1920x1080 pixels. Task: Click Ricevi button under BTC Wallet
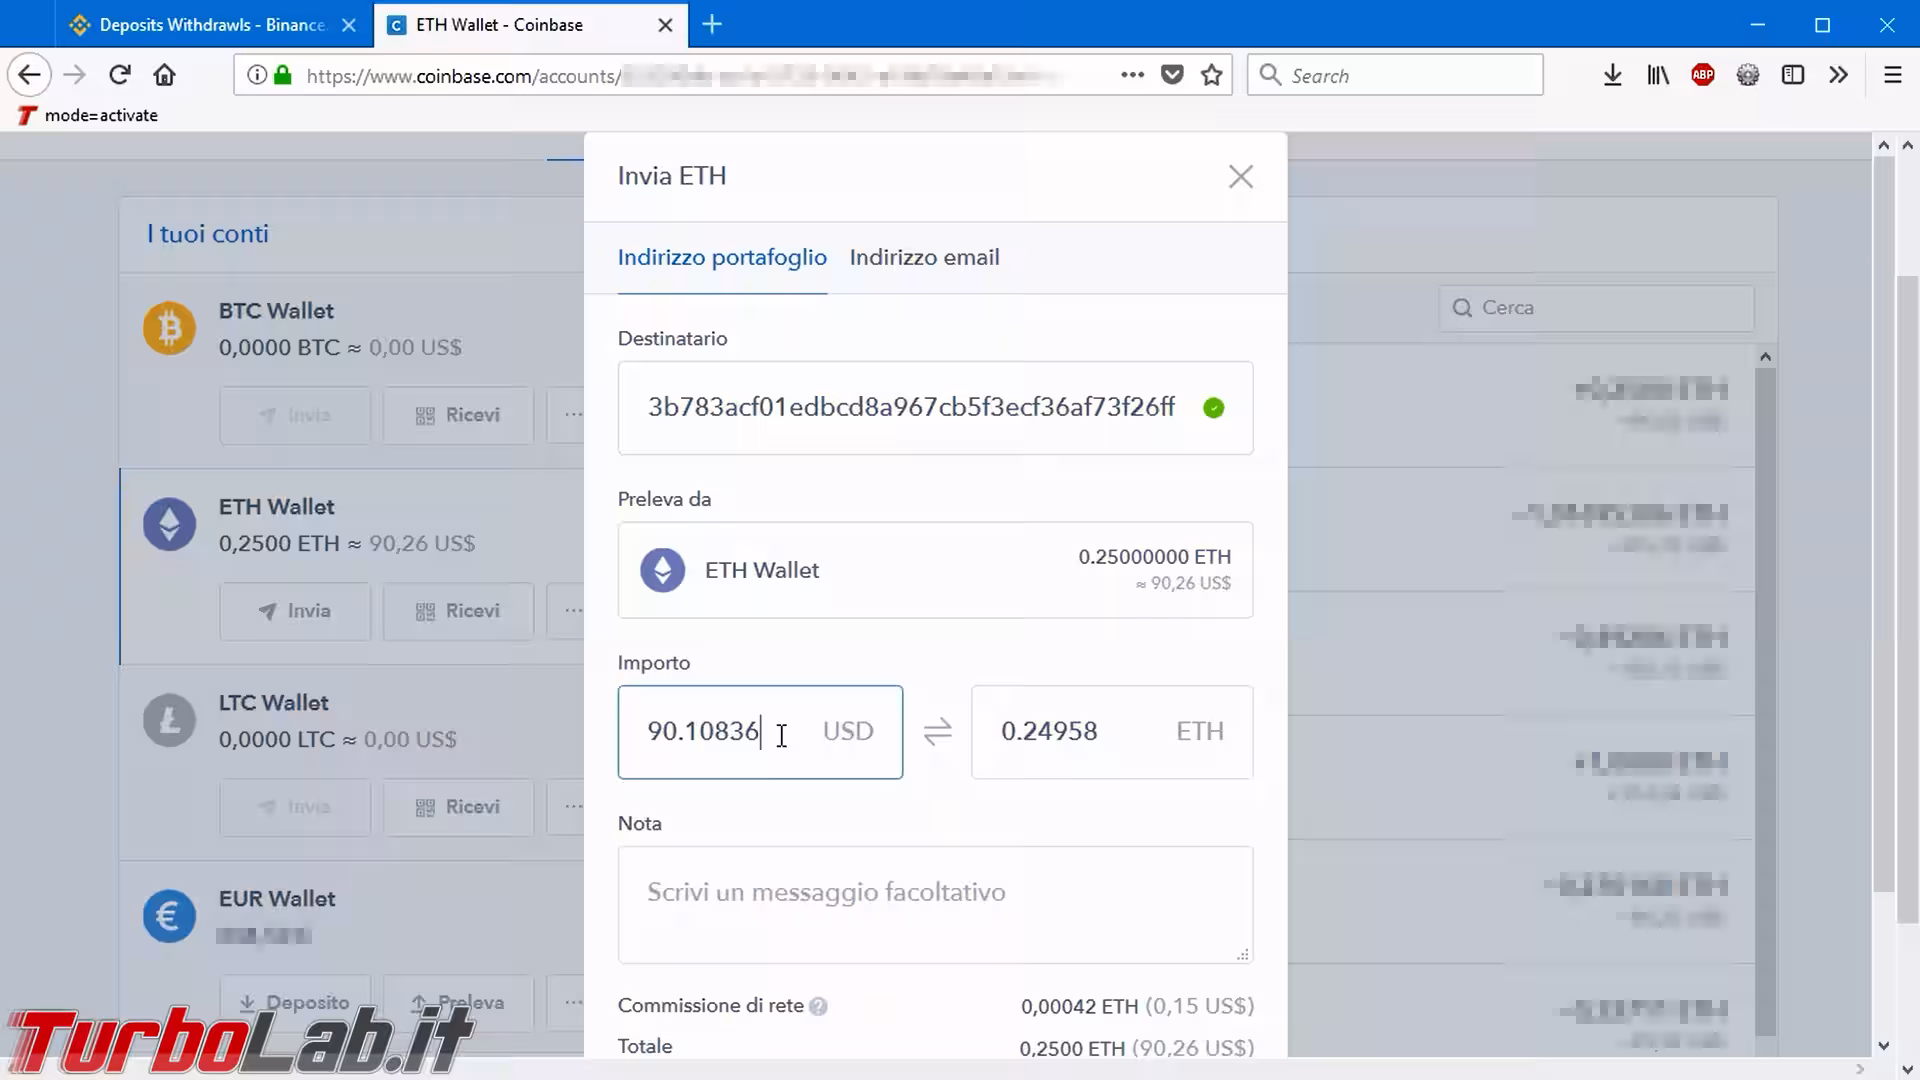[458, 415]
